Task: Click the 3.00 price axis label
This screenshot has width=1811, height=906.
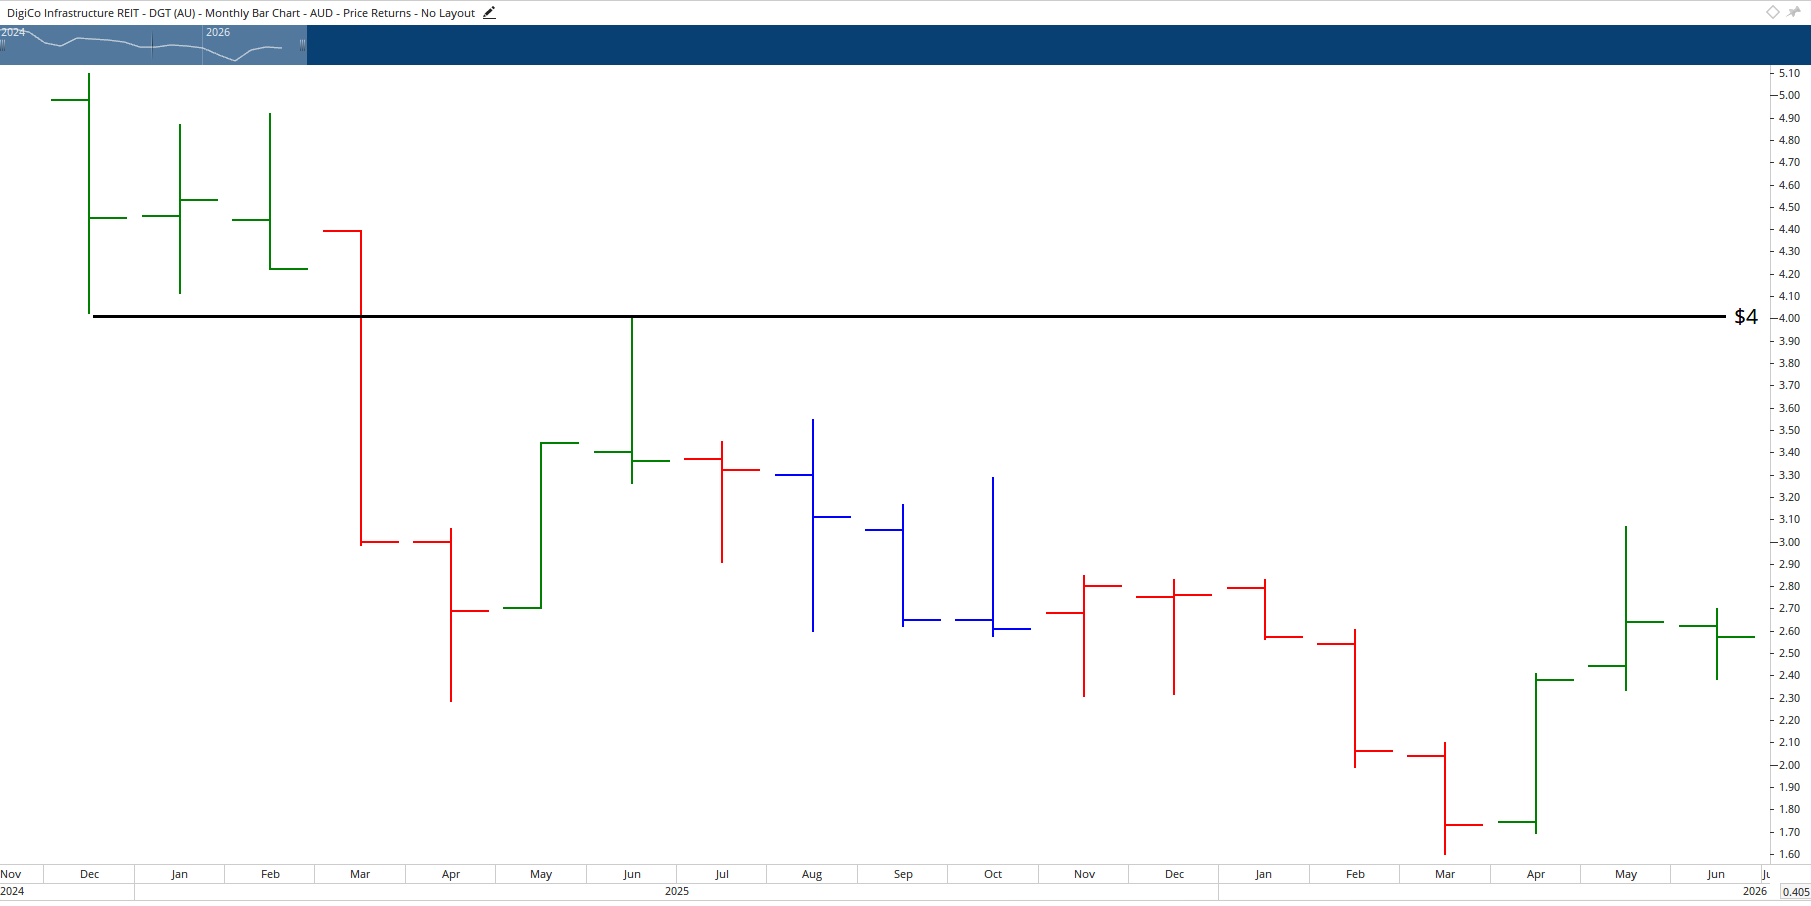Action: pyautogui.click(x=1789, y=542)
